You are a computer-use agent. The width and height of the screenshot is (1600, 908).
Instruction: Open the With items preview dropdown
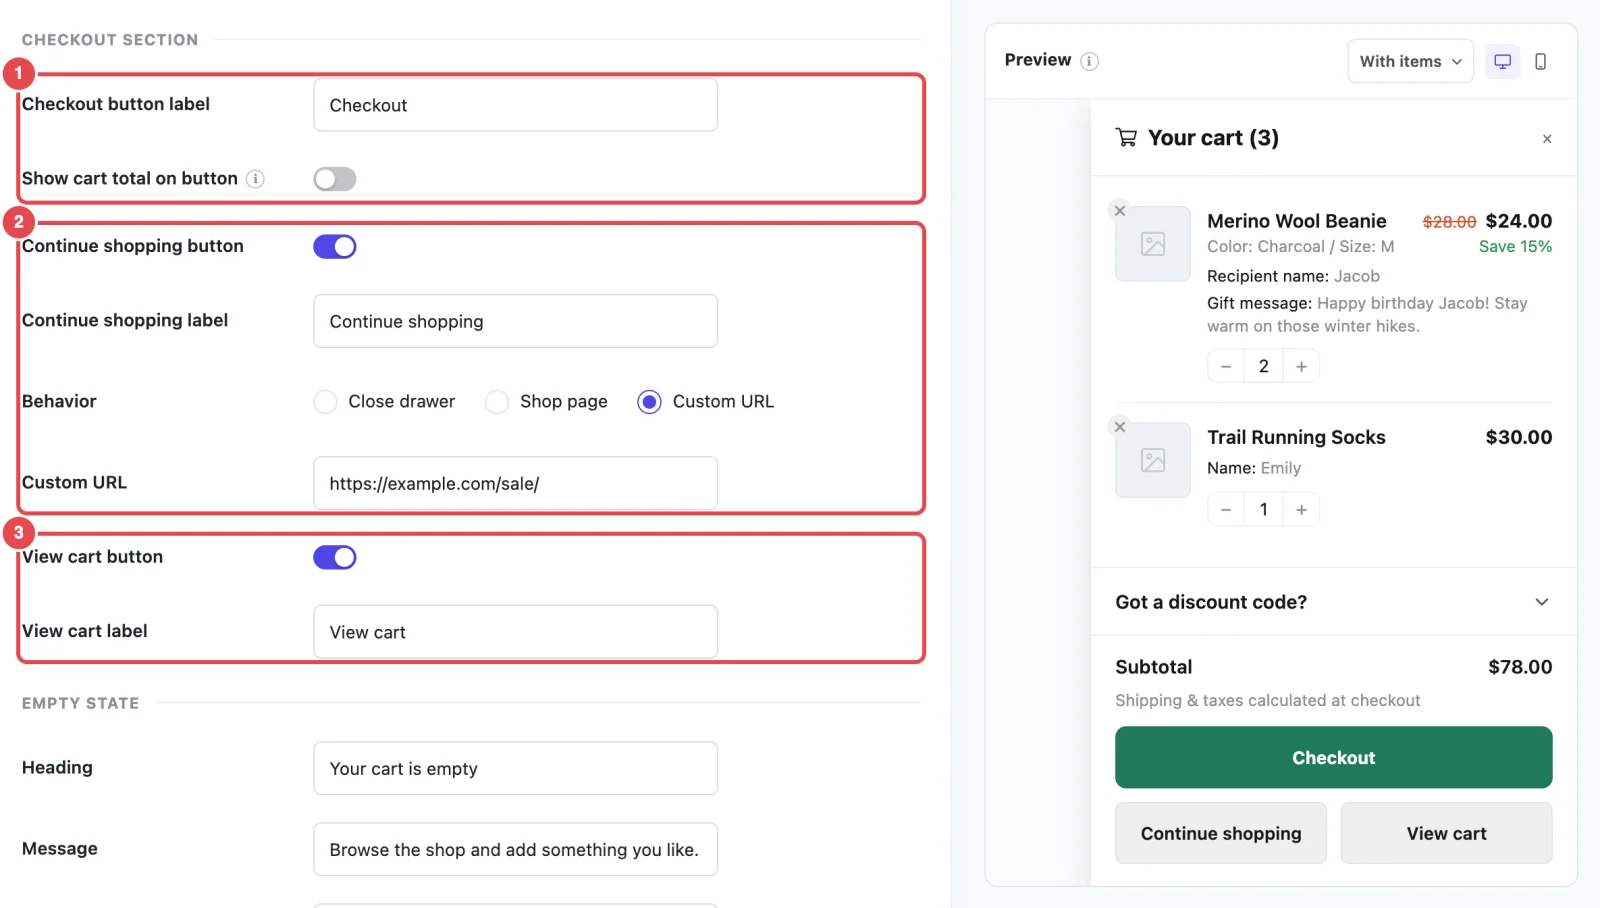(1410, 61)
